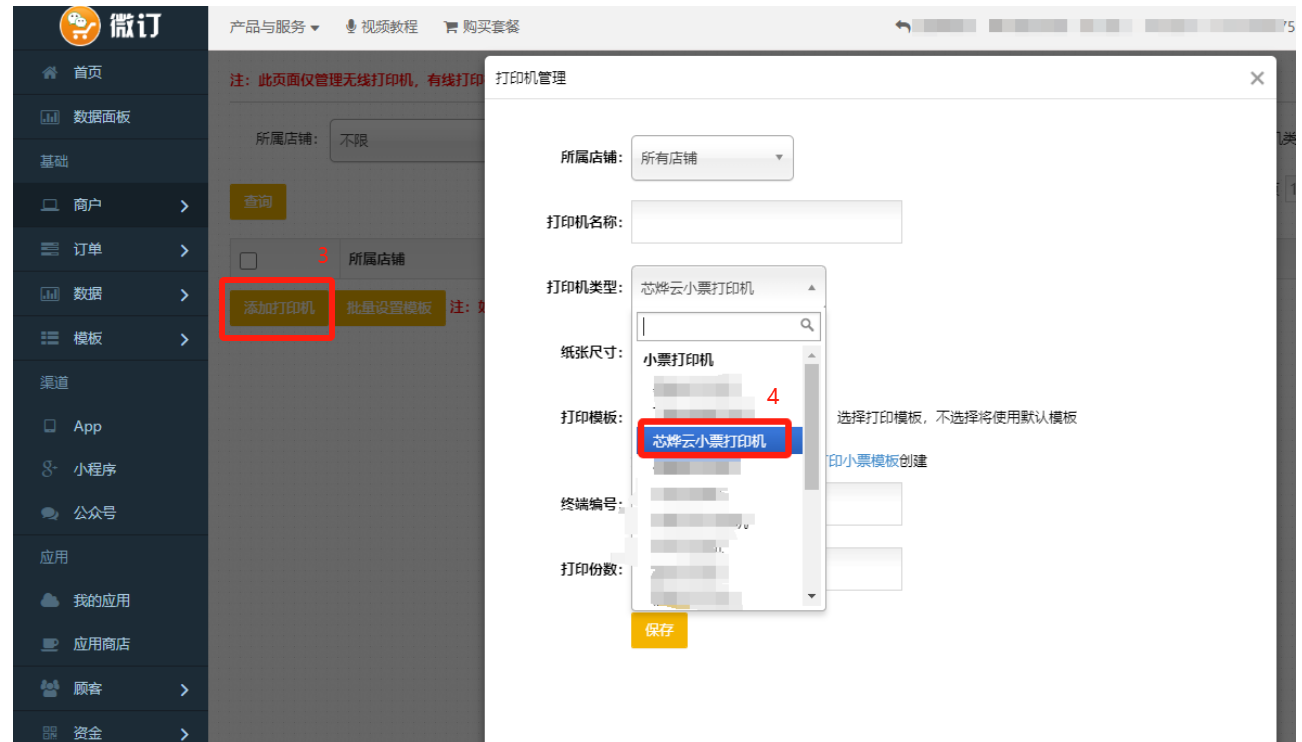This screenshot has height=742, width=1302.
Task: Expand the 商户 submenu chevron
Action: (184, 206)
